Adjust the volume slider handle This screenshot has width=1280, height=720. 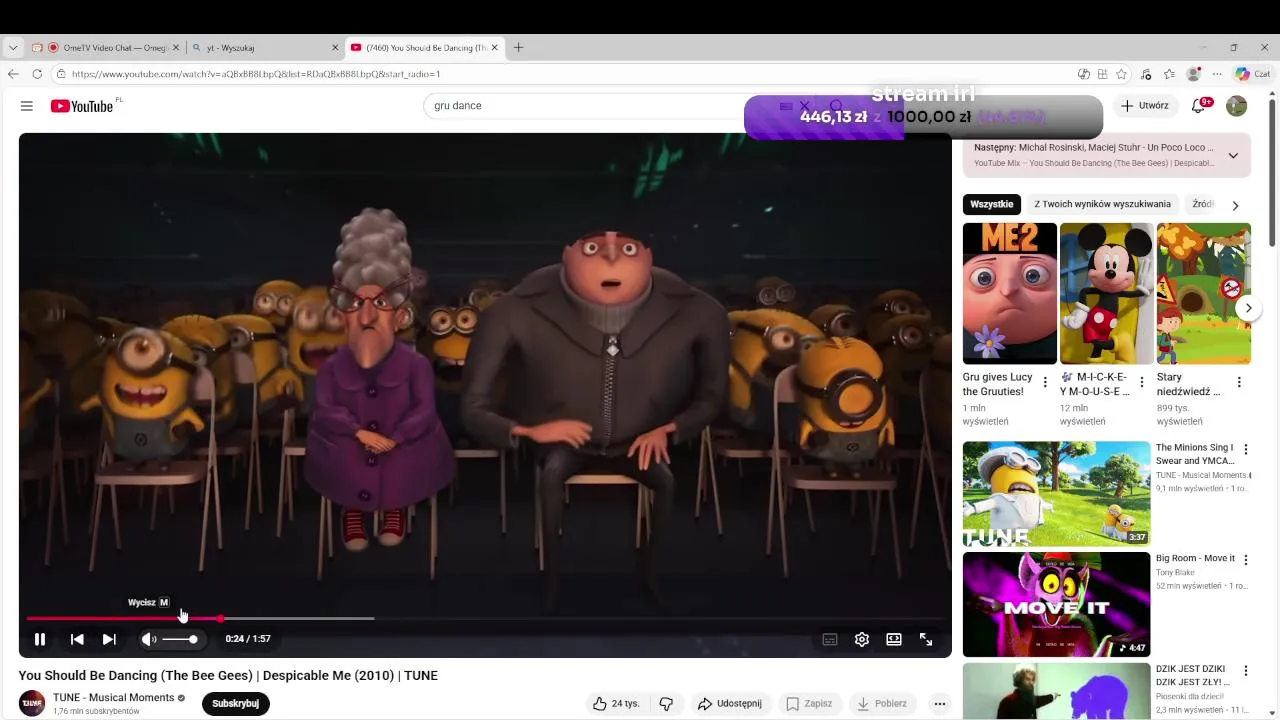193,639
